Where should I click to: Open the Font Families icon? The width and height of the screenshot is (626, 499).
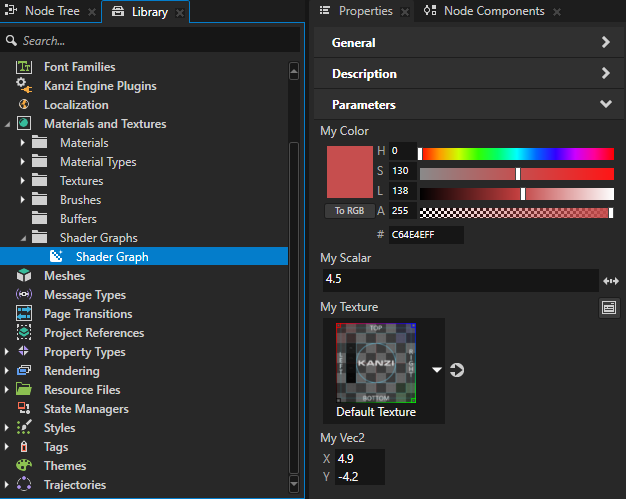click(24, 67)
